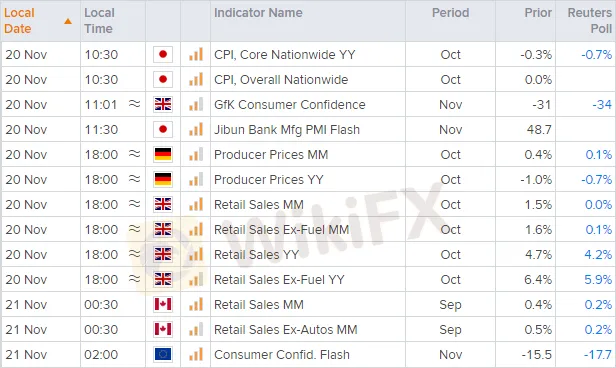Sort by Local Time column header
This screenshot has height=368, width=616.
99,20
